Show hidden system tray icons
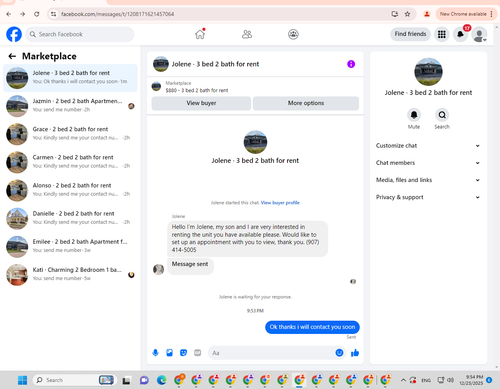 [x=403, y=380]
